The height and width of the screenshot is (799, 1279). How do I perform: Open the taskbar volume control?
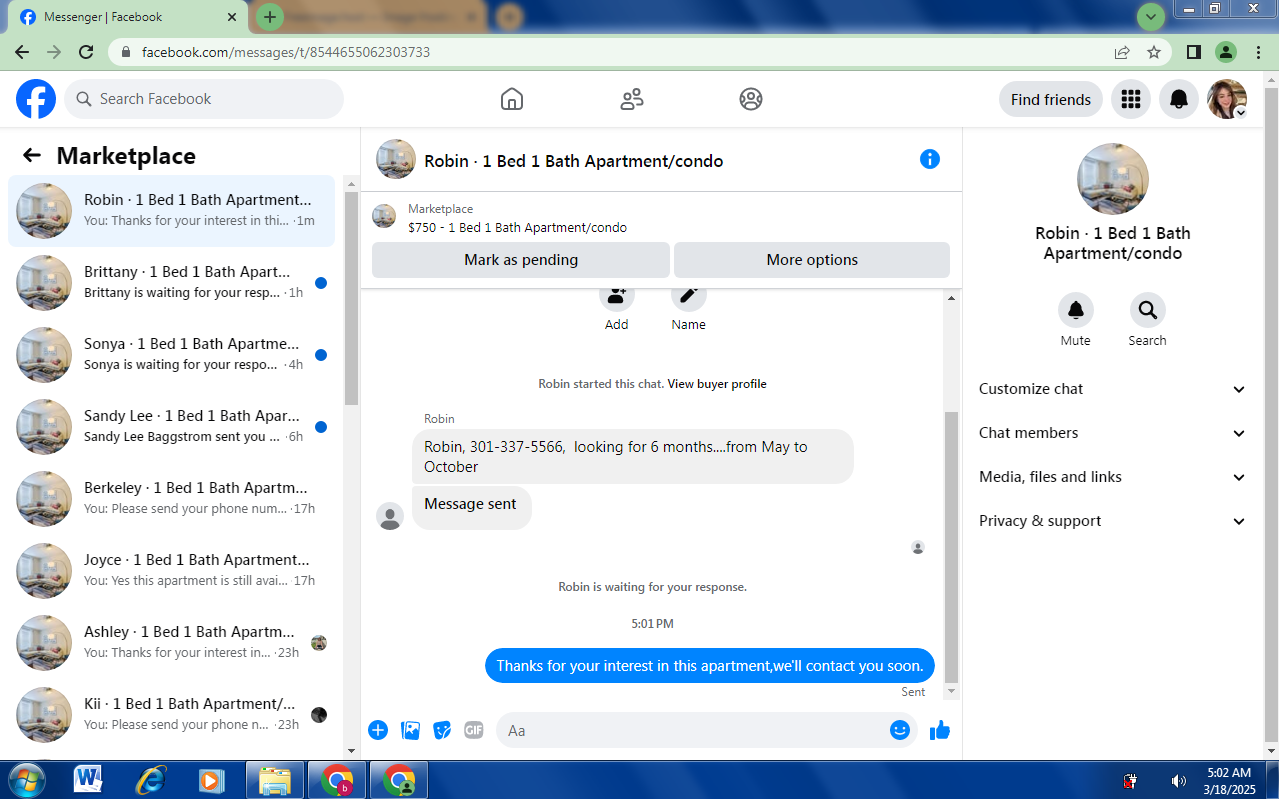[x=1179, y=781]
